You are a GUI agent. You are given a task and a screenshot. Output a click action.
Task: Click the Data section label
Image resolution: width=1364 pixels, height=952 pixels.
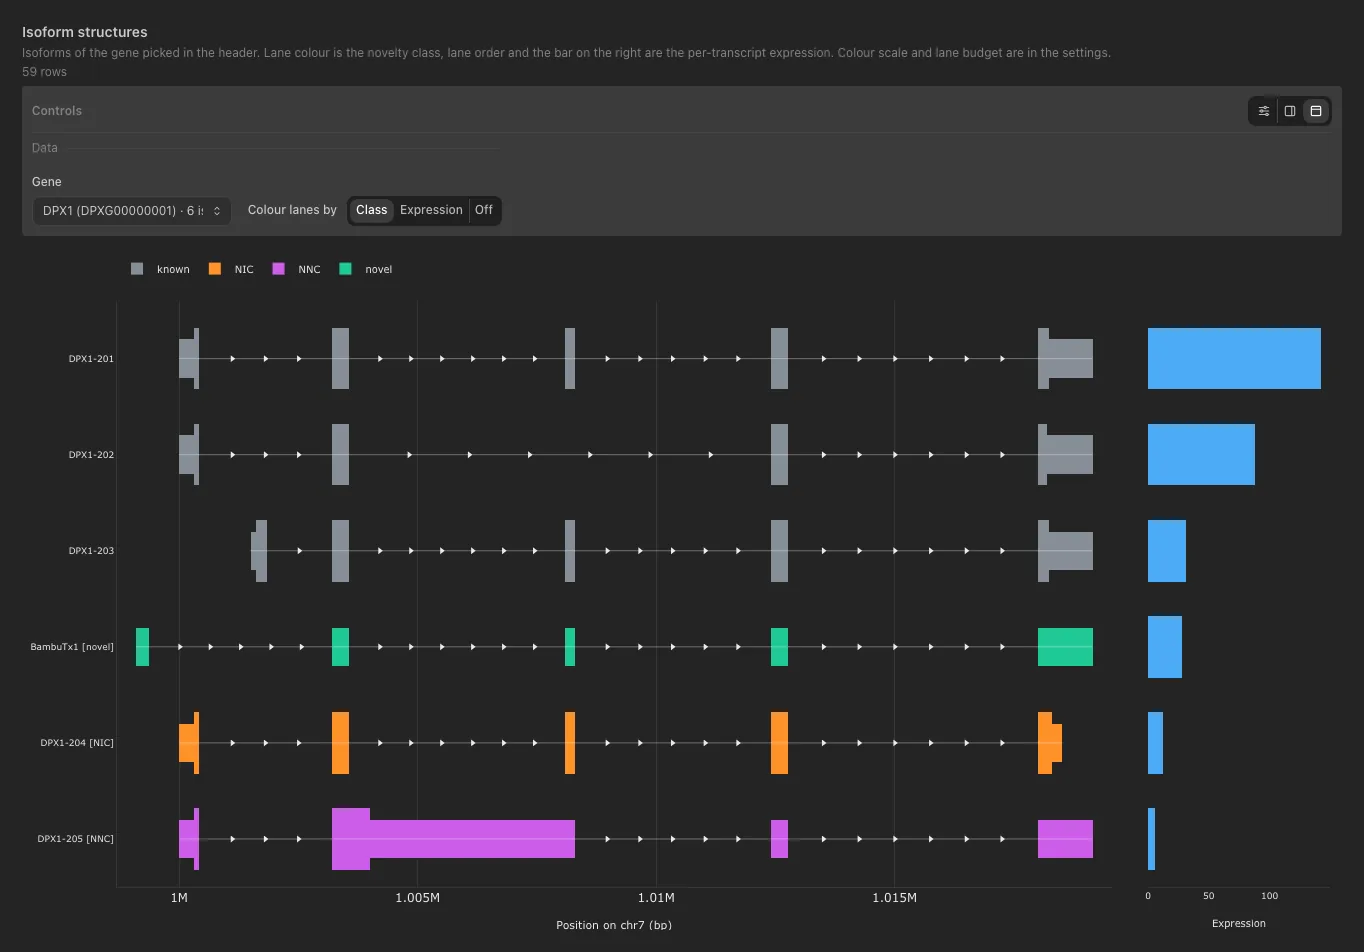45,148
